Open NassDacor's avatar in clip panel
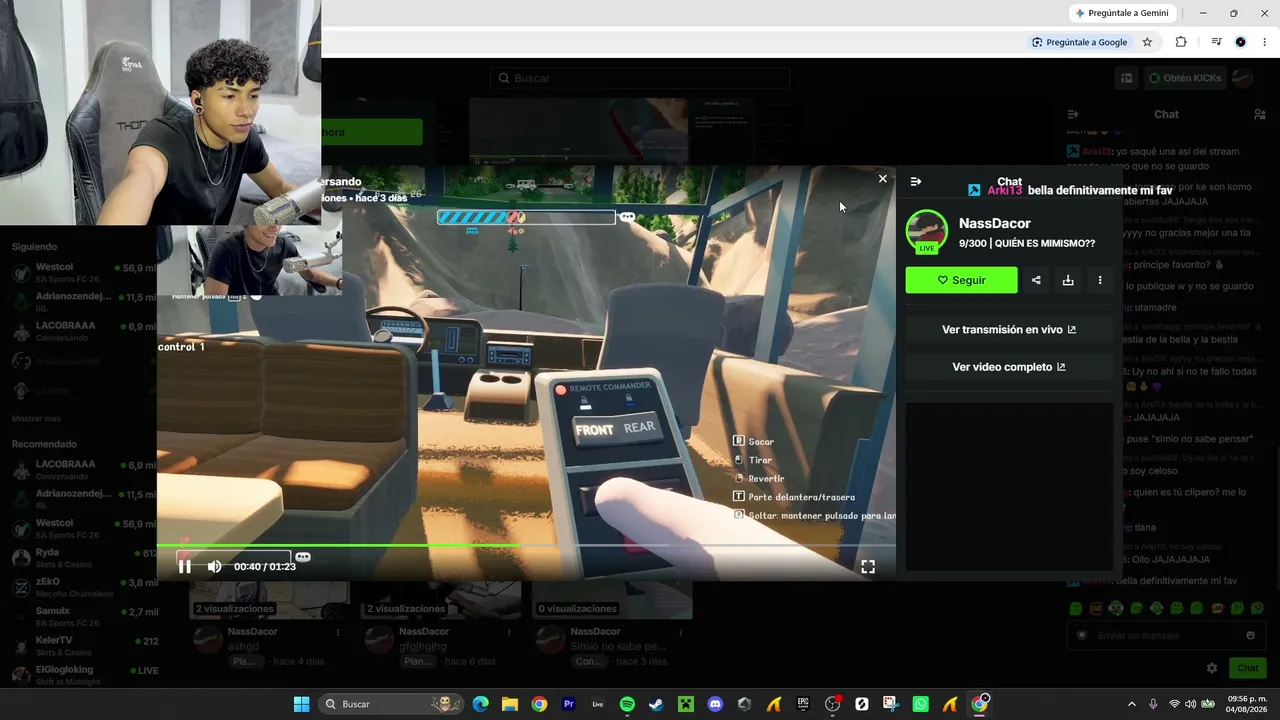This screenshot has width=1280, height=720. pos(926,231)
